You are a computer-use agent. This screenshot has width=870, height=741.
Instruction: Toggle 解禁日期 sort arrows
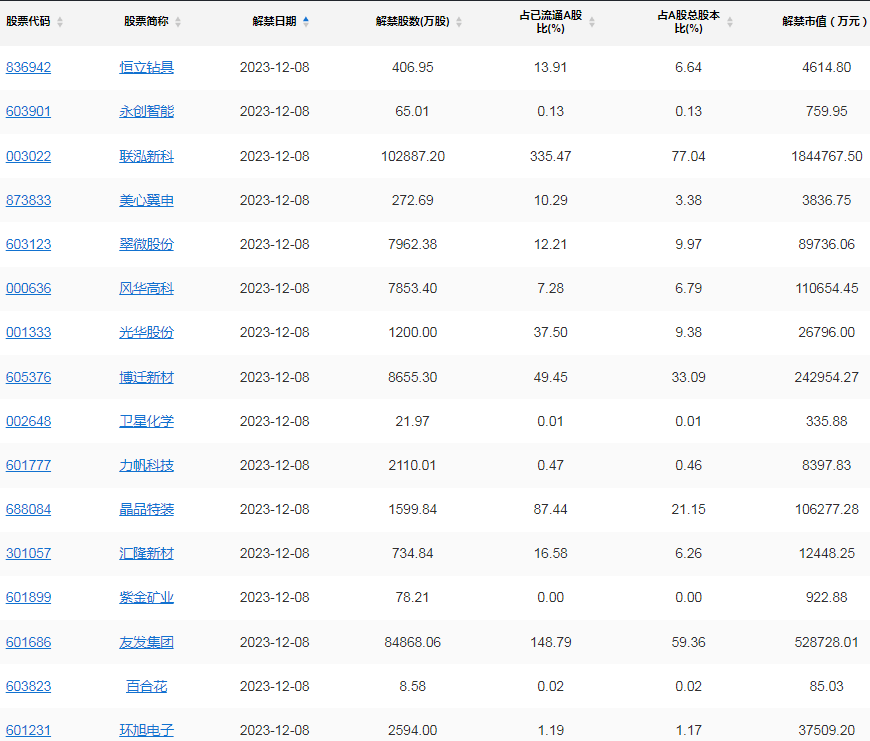[306, 22]
